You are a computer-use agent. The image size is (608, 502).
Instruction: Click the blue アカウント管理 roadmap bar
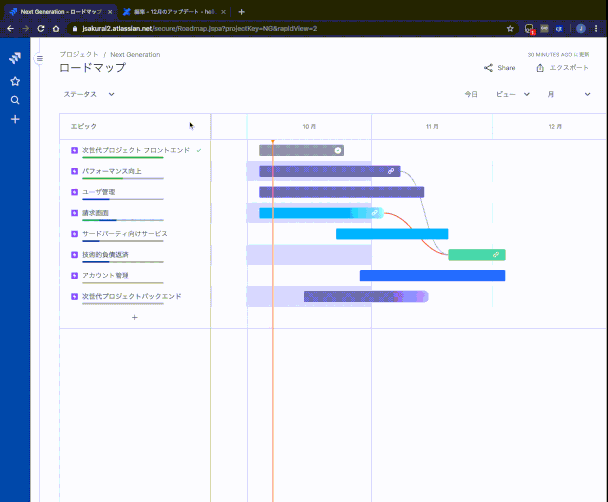click(x=432, y=276)
